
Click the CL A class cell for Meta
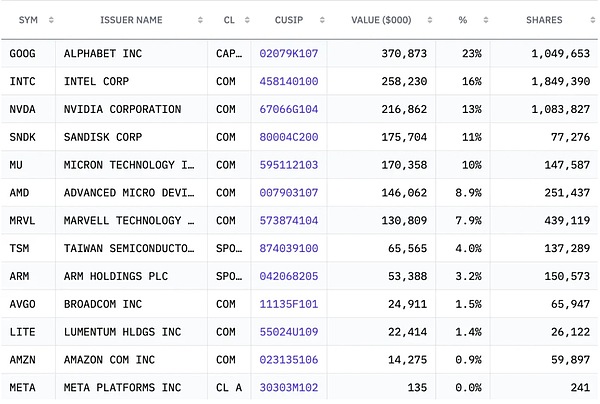(229, 388)
